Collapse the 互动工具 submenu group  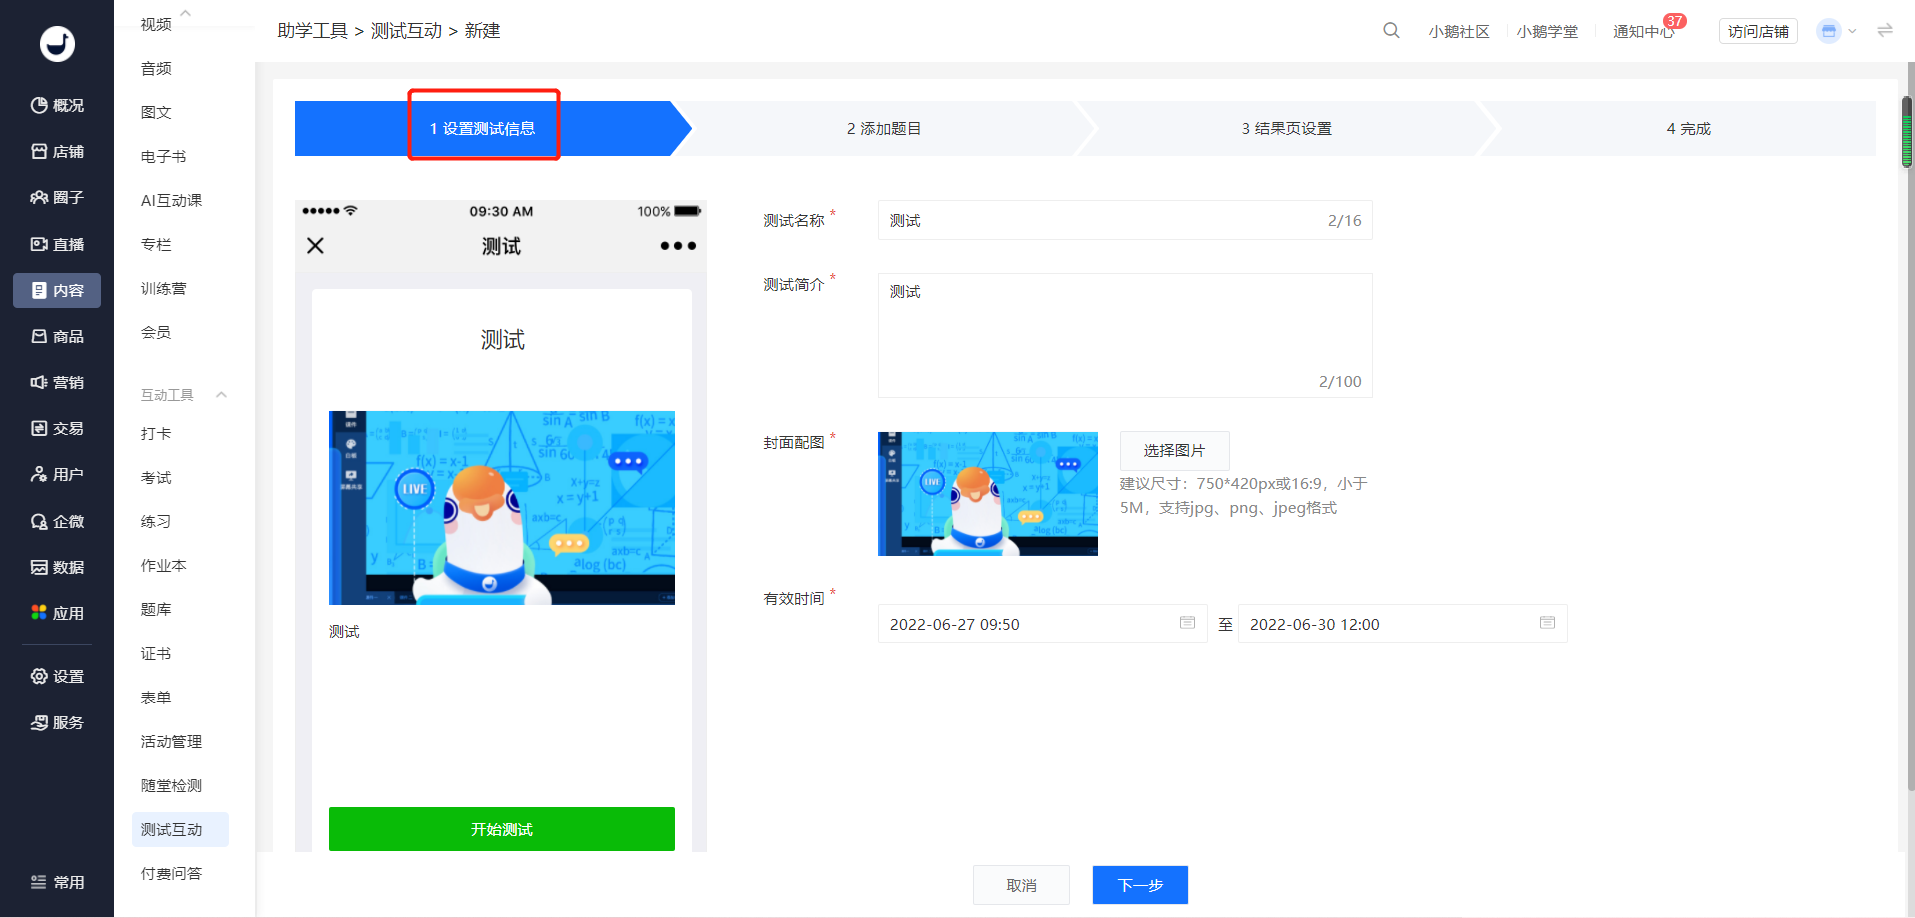point(221,395)
